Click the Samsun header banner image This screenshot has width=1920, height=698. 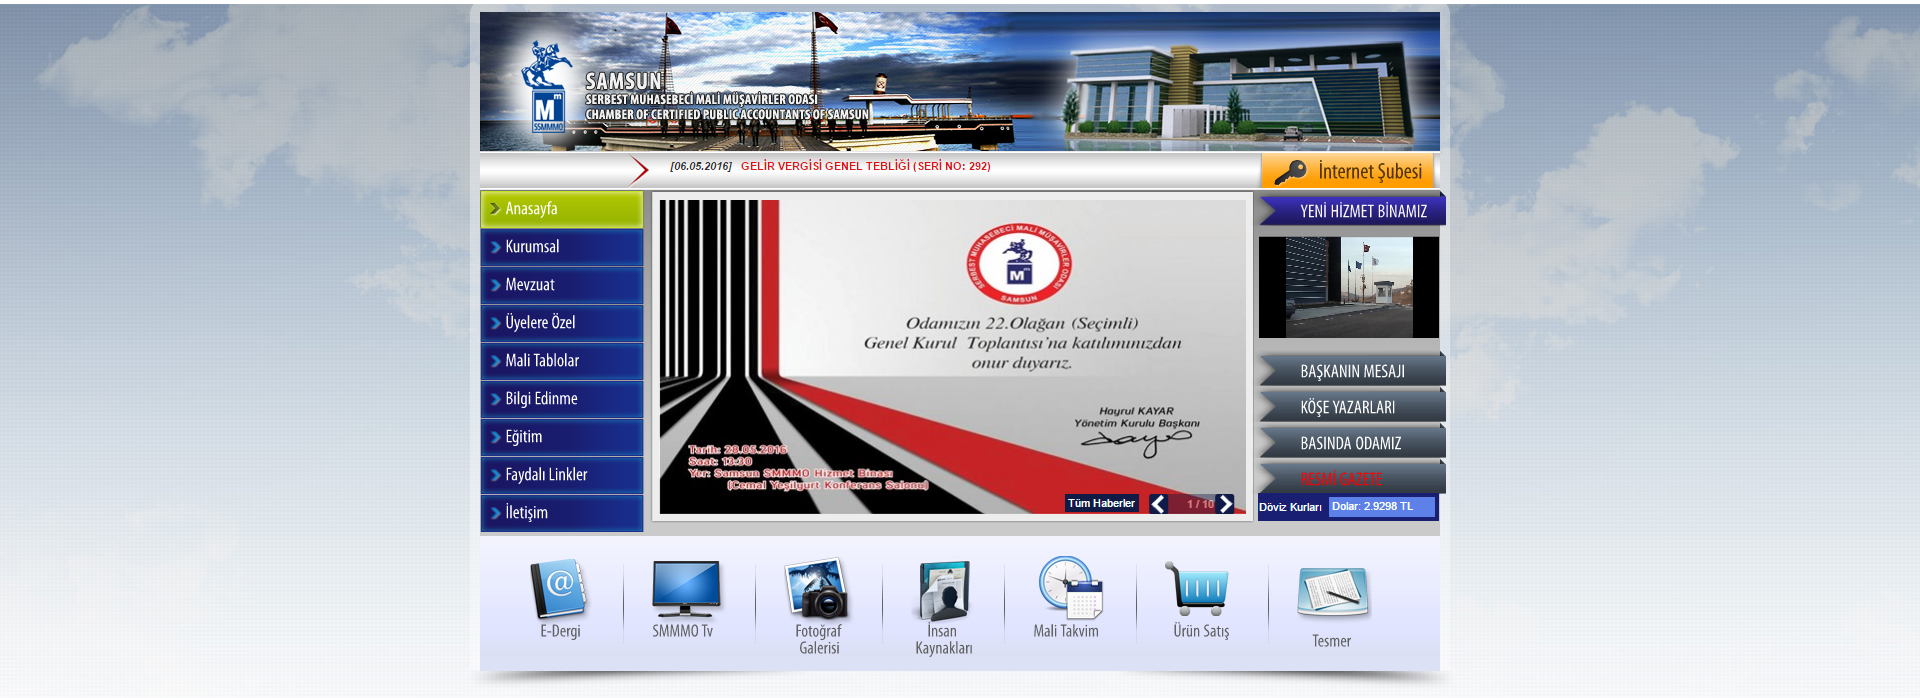(x=960, y=81)
